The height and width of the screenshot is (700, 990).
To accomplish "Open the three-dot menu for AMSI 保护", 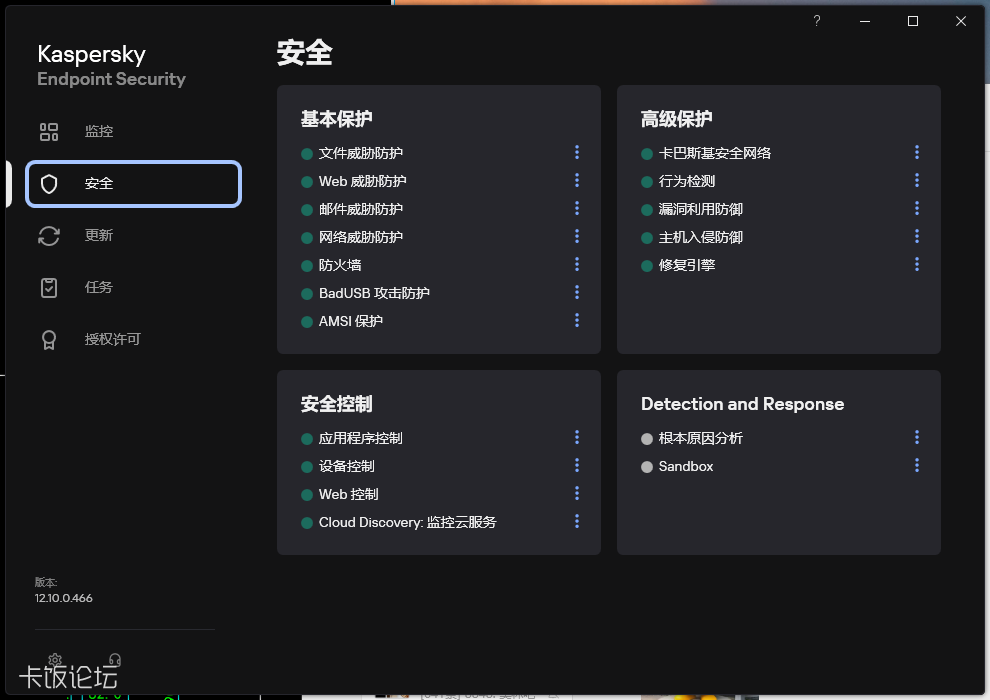I will 576,320.
